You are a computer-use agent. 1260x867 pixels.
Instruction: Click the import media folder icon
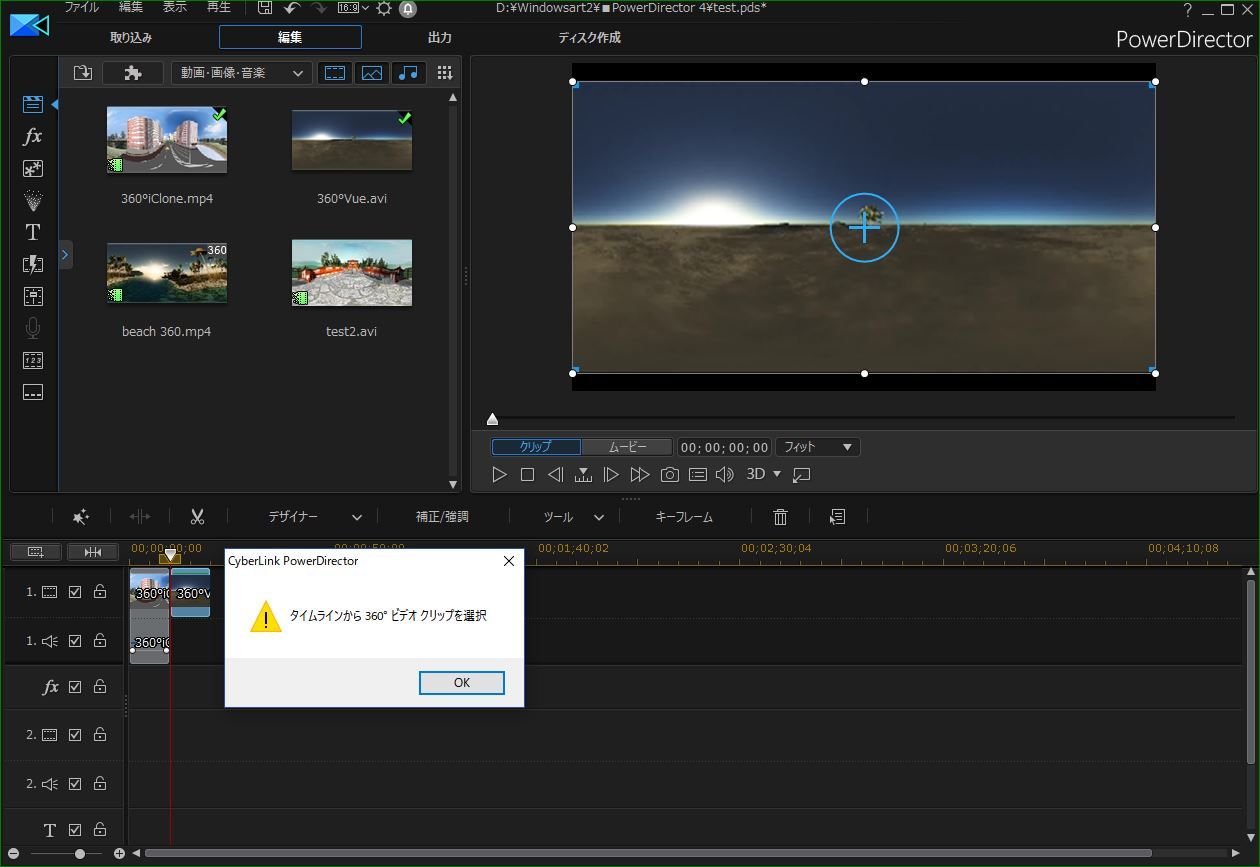coord(83,73)
